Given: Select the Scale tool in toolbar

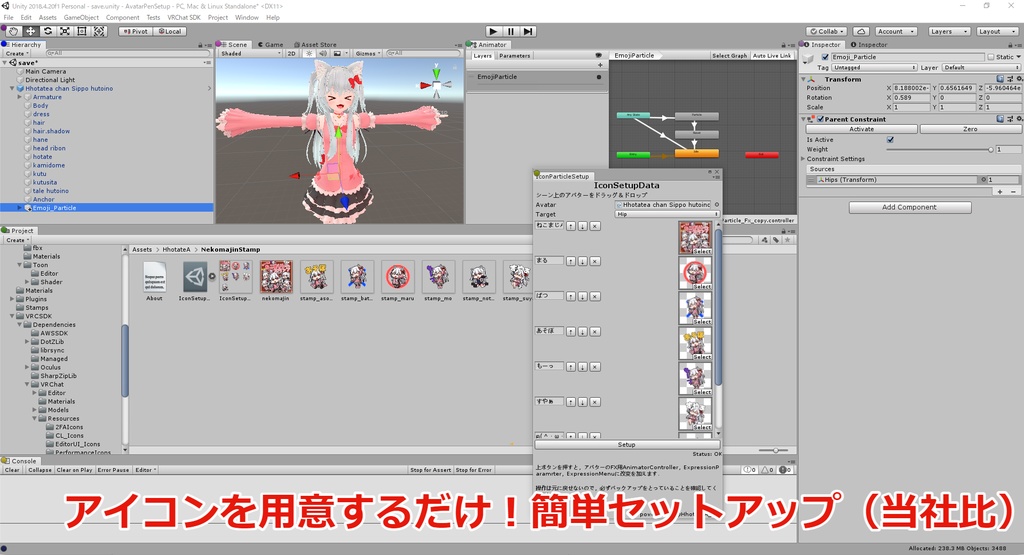Looking at the screenshot, I should pyautogui.click(x=65, y=31).
